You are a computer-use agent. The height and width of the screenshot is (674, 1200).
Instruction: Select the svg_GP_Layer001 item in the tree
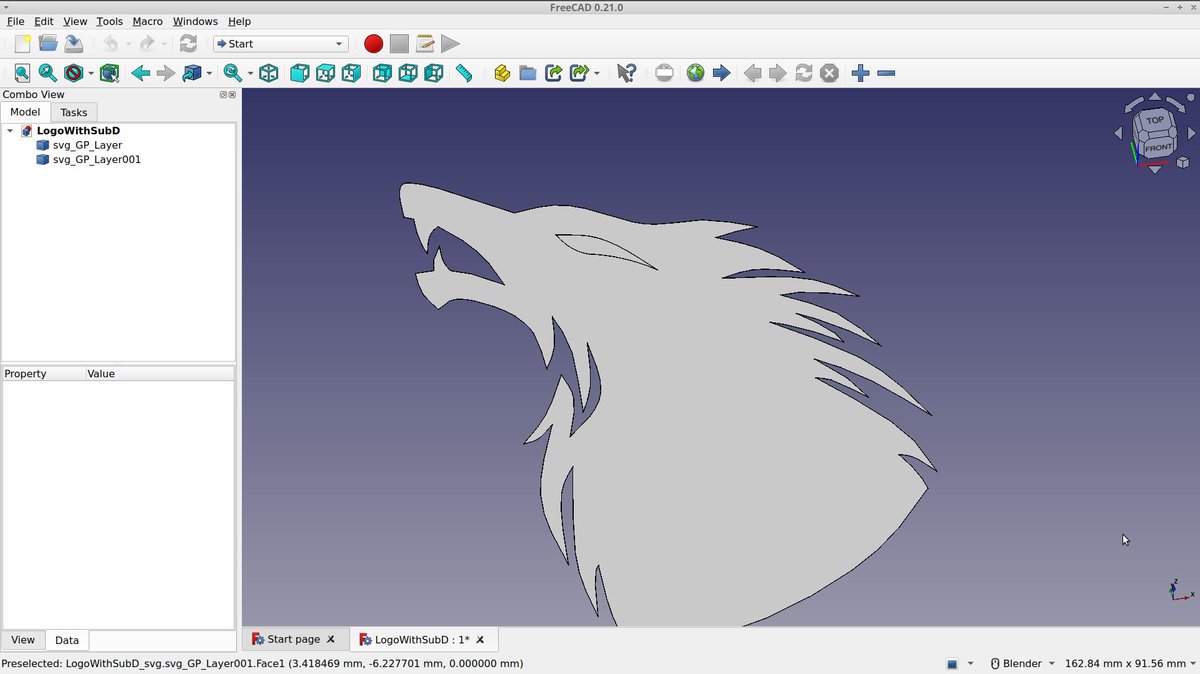[98, 159]
